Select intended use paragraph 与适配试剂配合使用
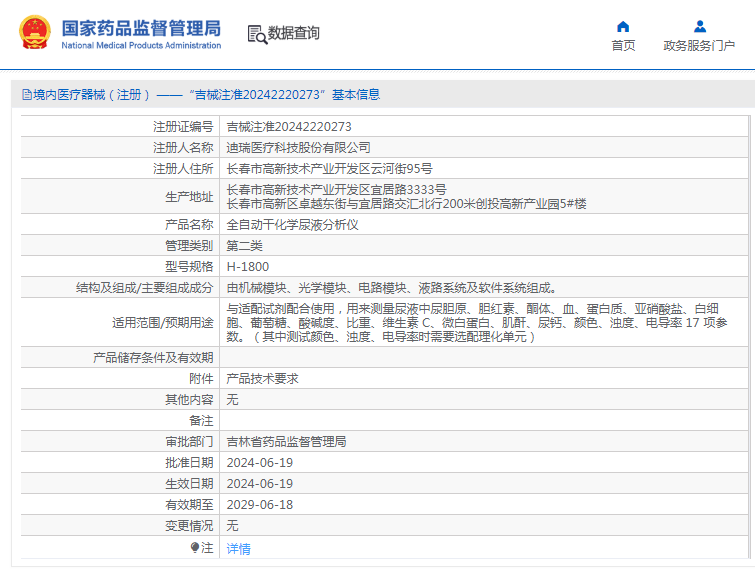This screenshot has height=573, width=755. [x=477, y=323]
